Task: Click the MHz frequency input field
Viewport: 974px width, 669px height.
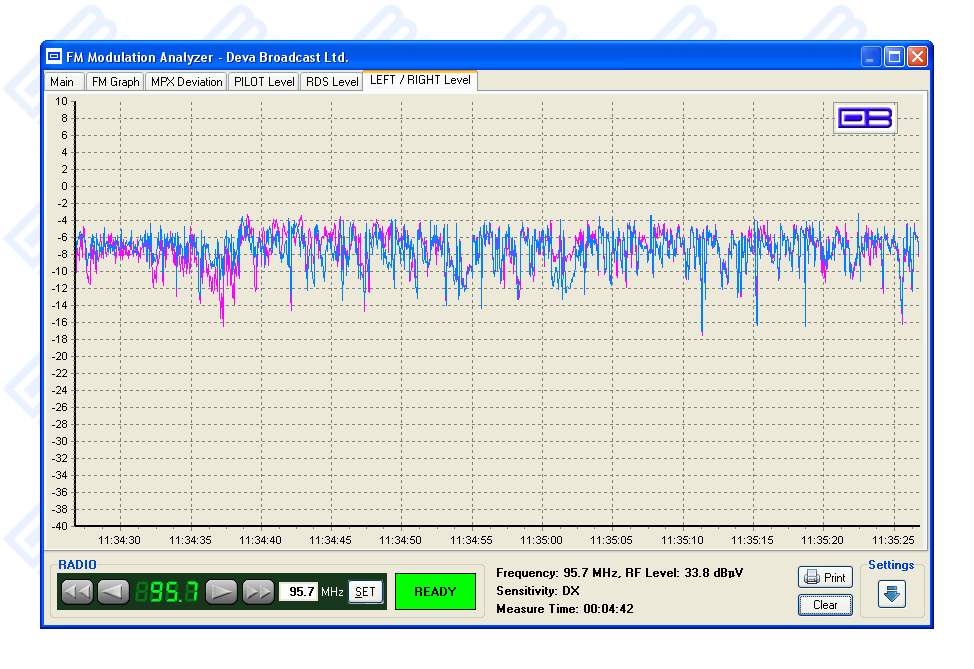Action: (x=298, y=592)
